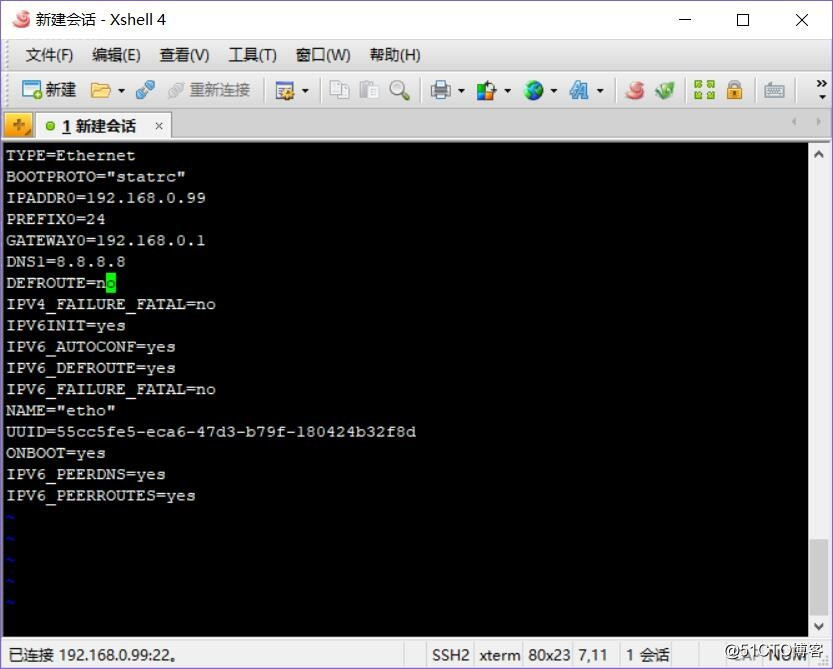Click the color scheme icon
This screenshot has height=669, width=833.
487,90
